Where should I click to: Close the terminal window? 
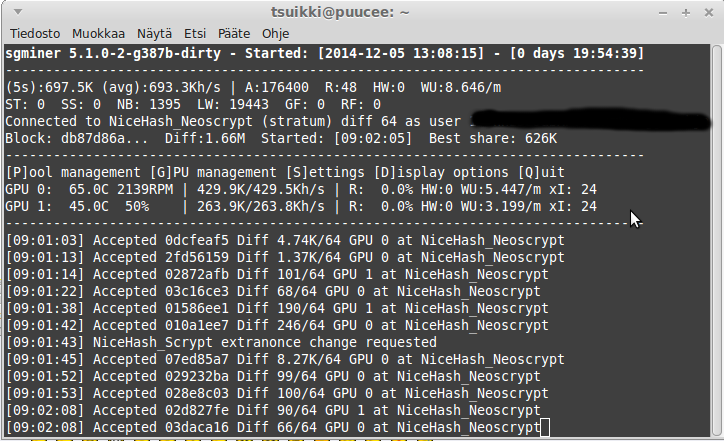click(x=709, y=13)
